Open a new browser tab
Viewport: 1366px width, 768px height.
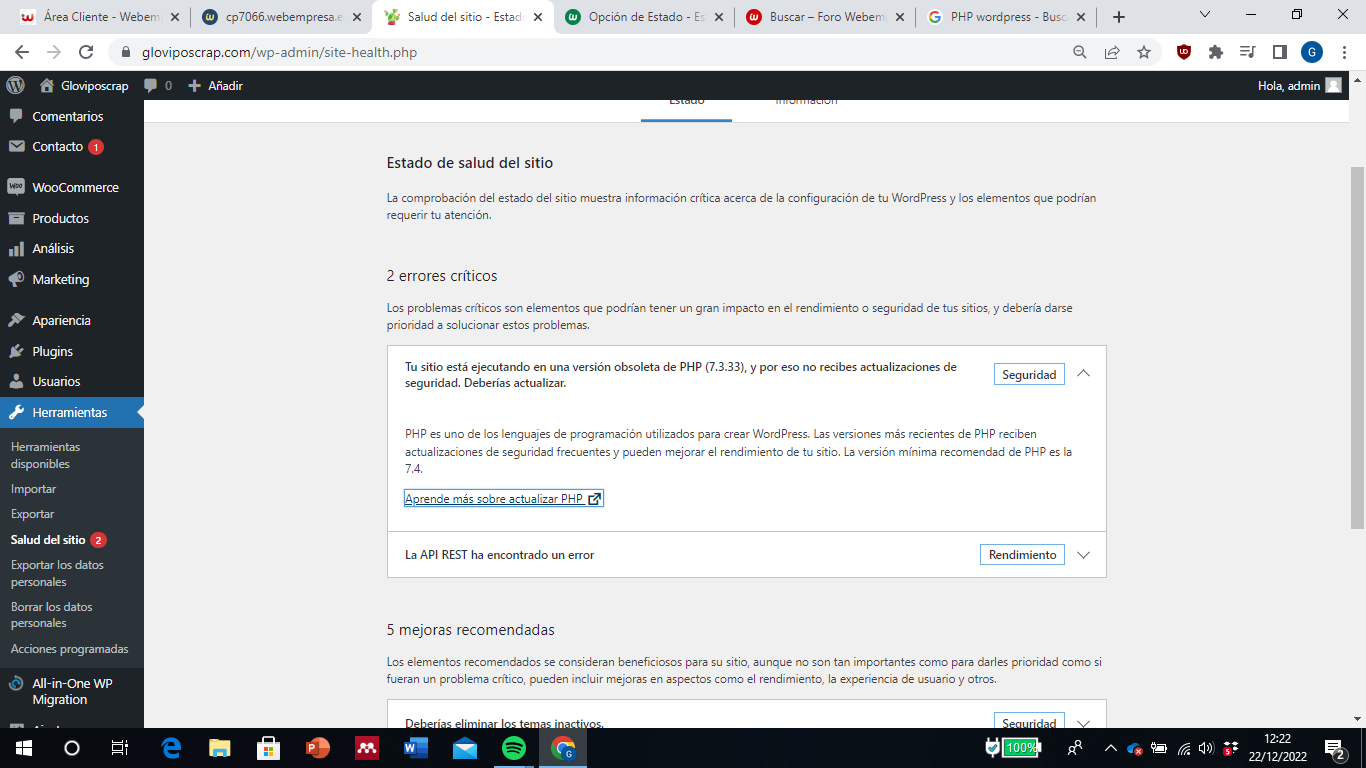[x=1119, y=17]
